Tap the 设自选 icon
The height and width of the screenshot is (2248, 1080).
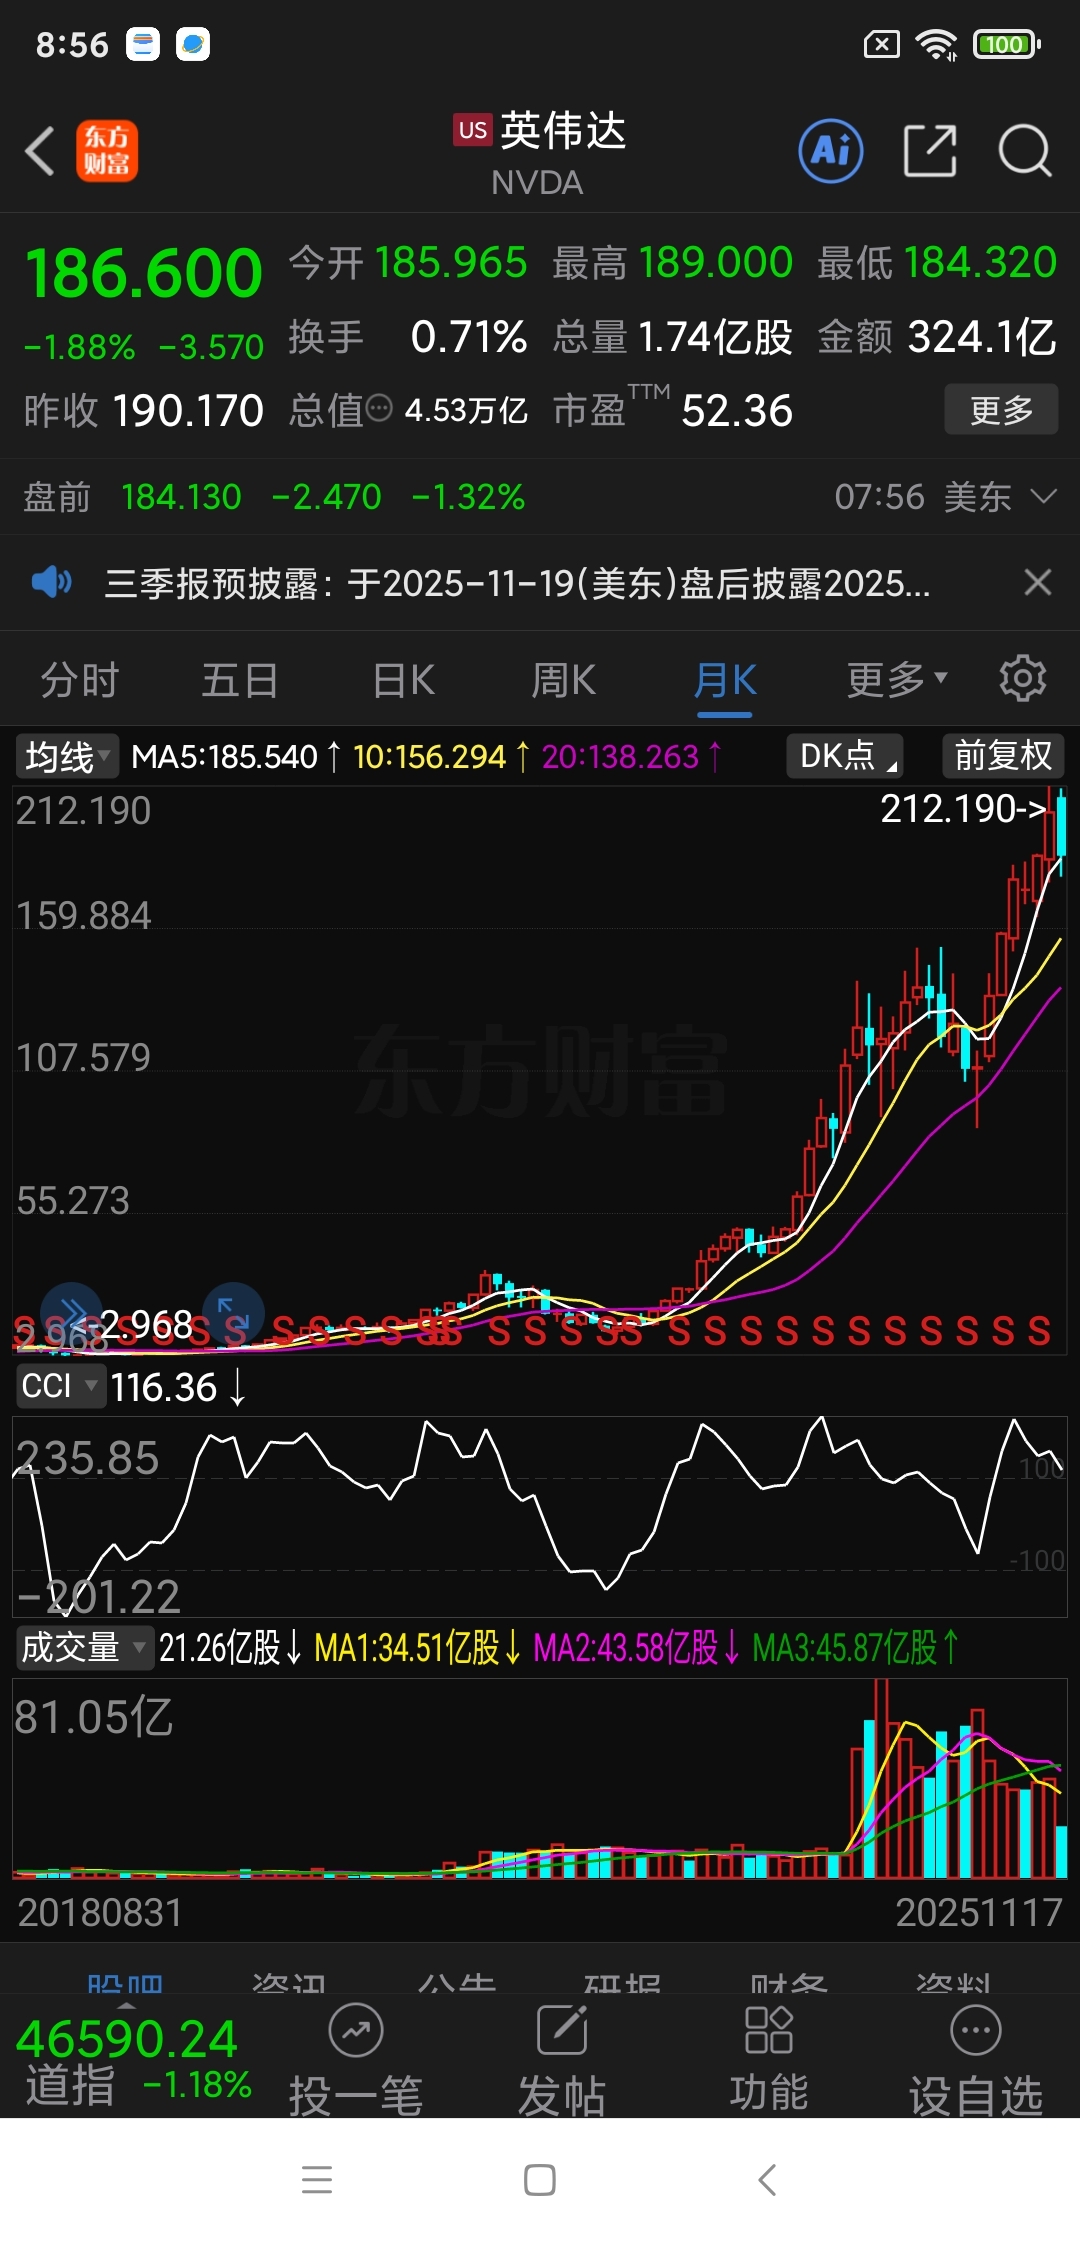point(976,2030)
